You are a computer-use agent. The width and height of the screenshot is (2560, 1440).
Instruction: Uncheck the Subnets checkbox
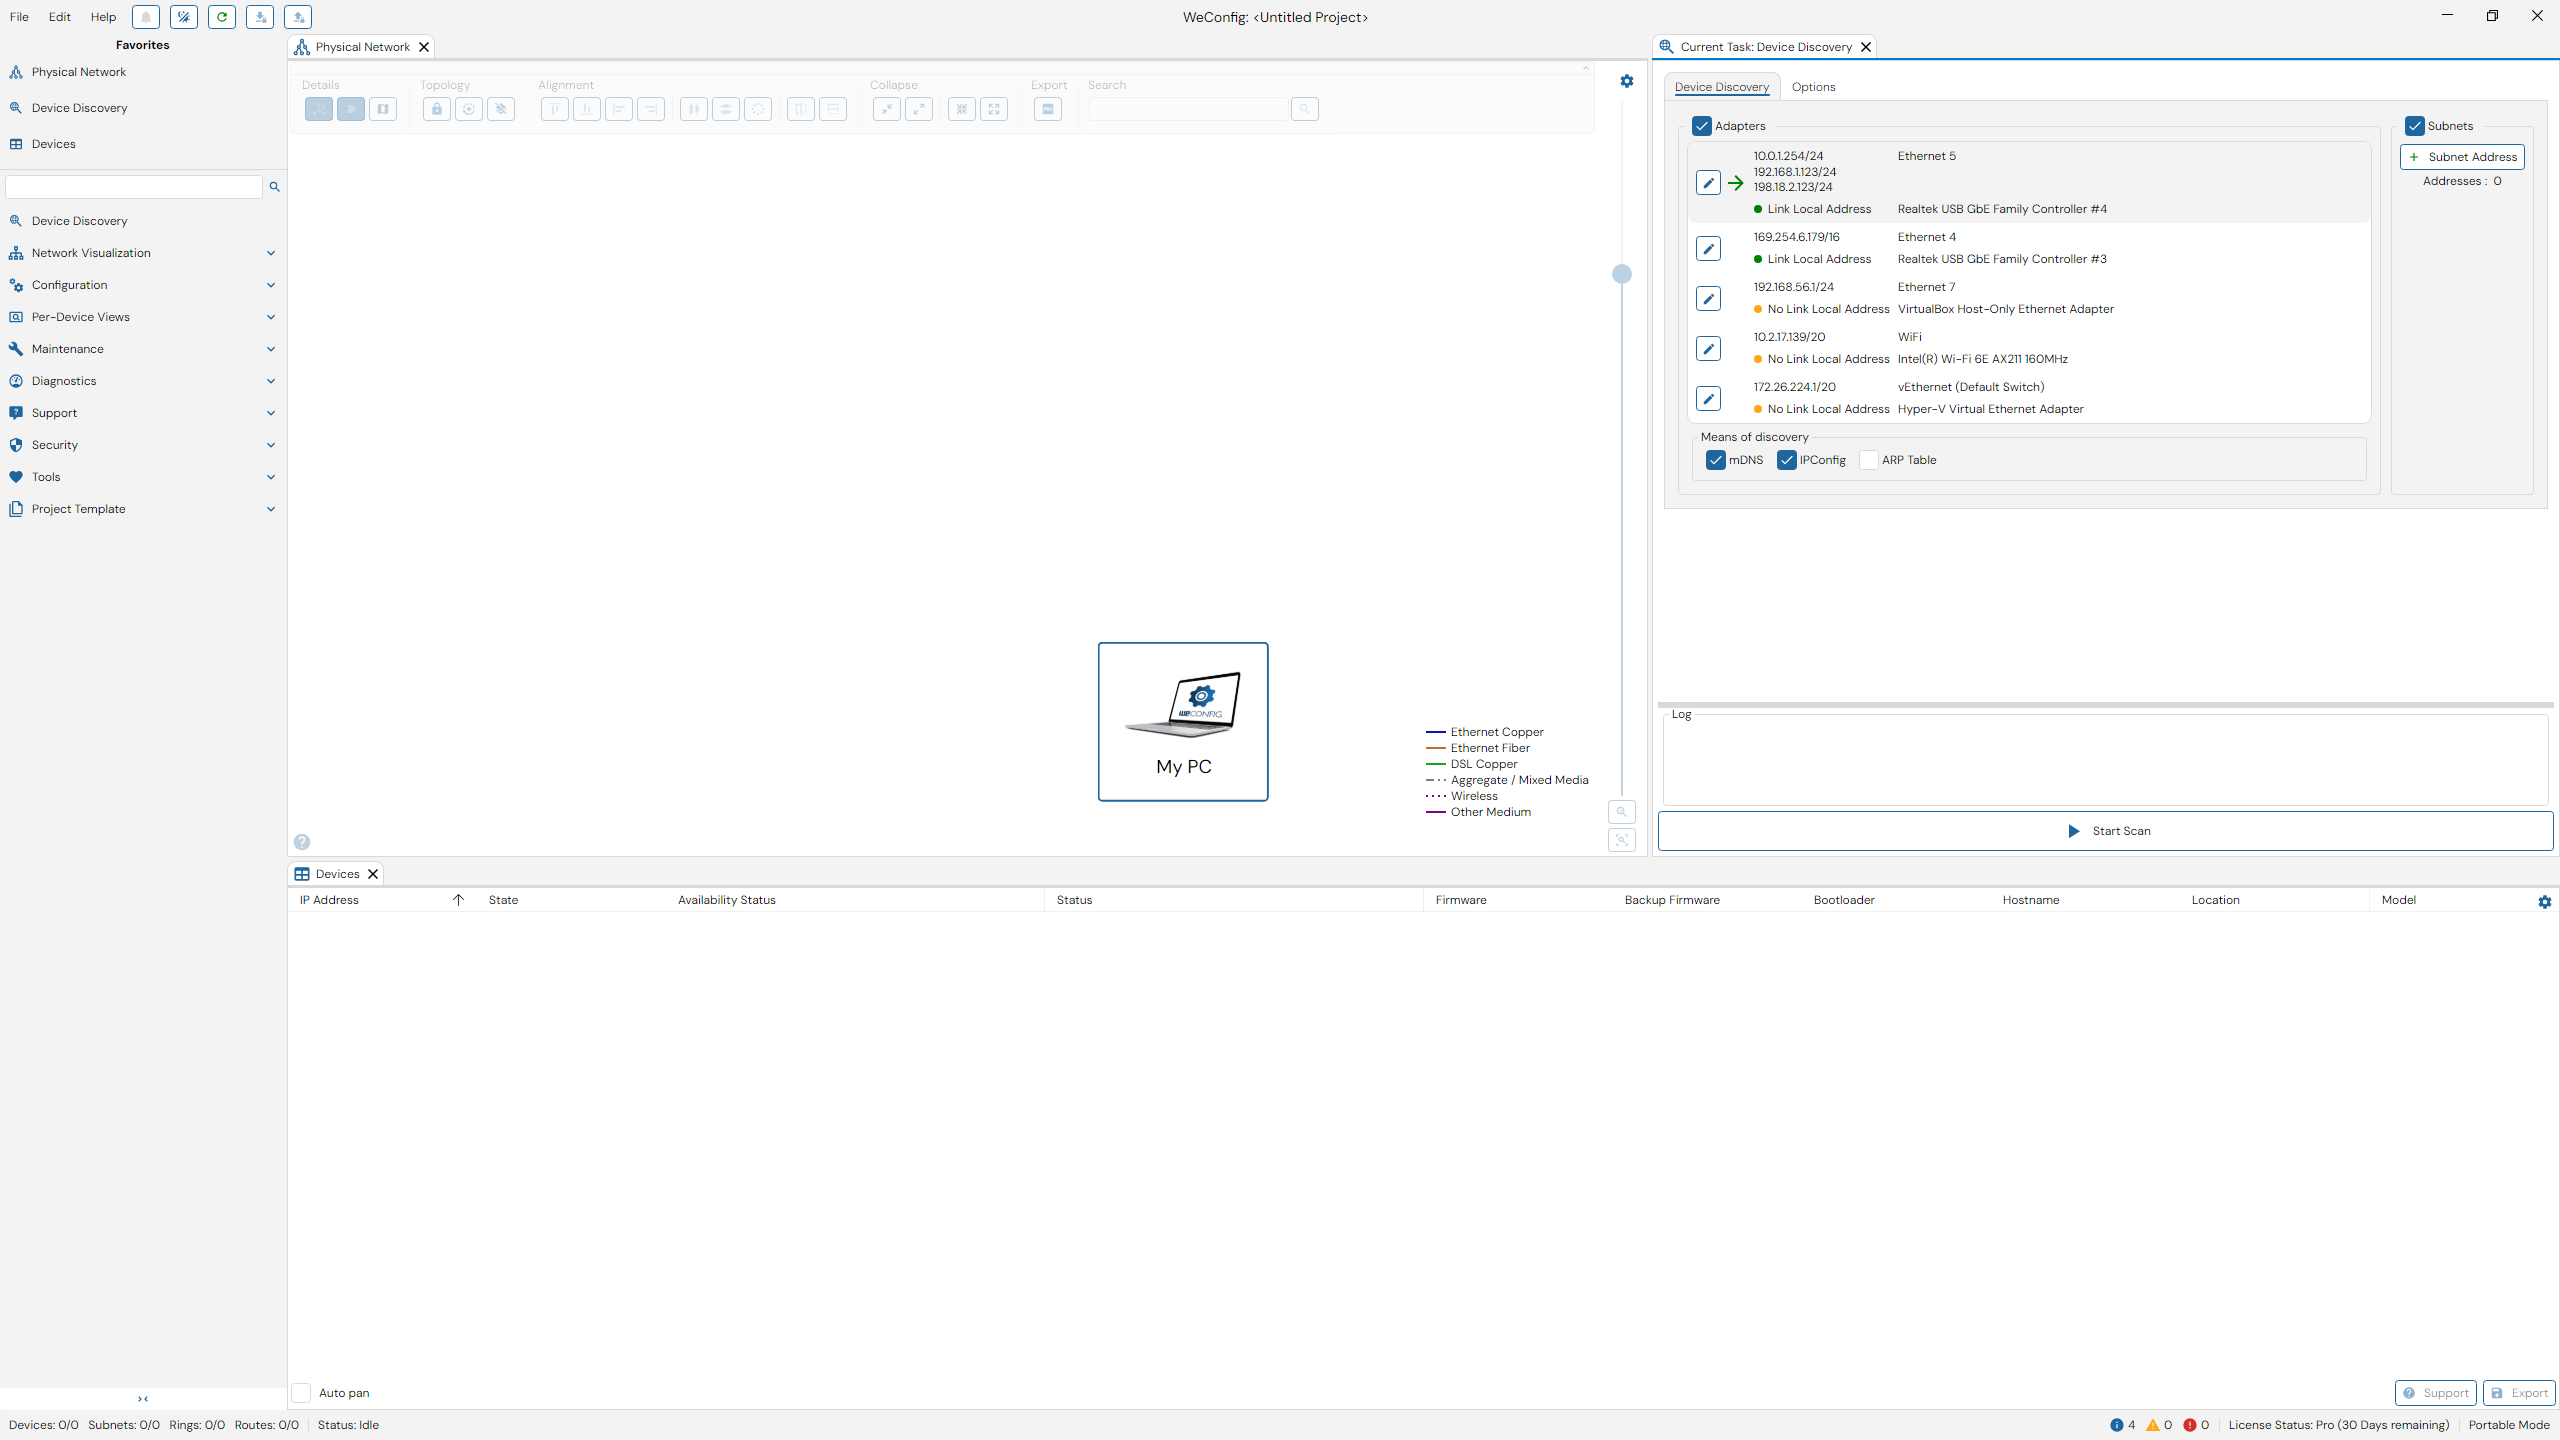pyautogui.click(x=2415, y=126)
